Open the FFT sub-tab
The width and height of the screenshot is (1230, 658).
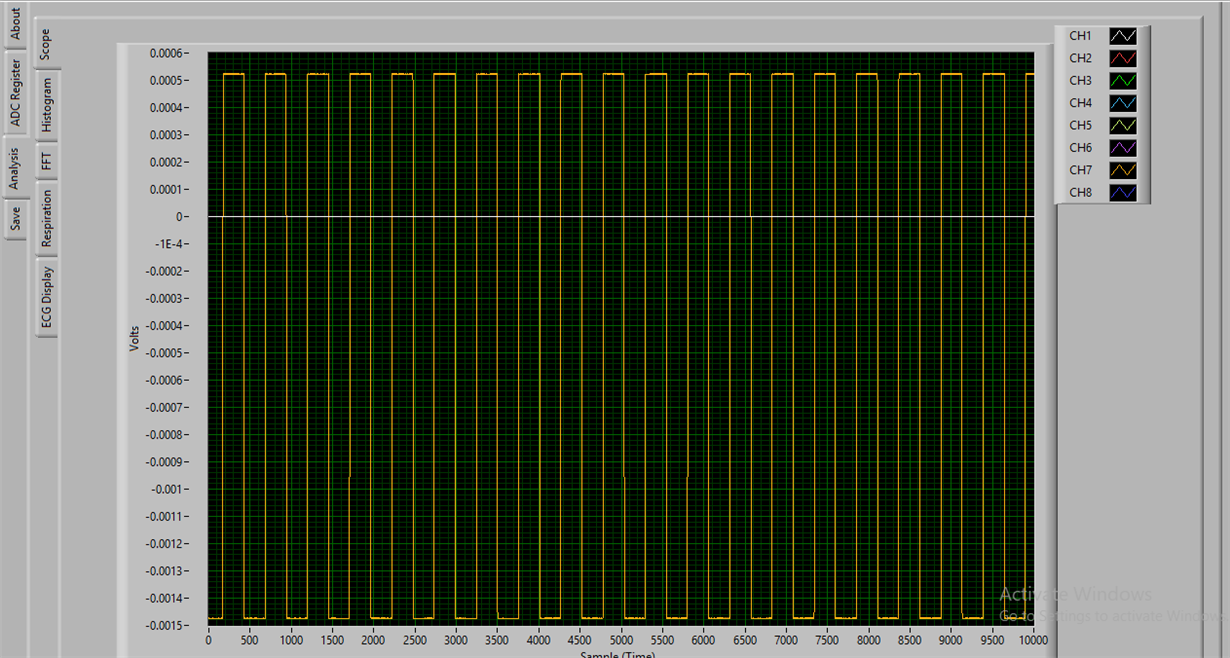click(x=47, y=161)
